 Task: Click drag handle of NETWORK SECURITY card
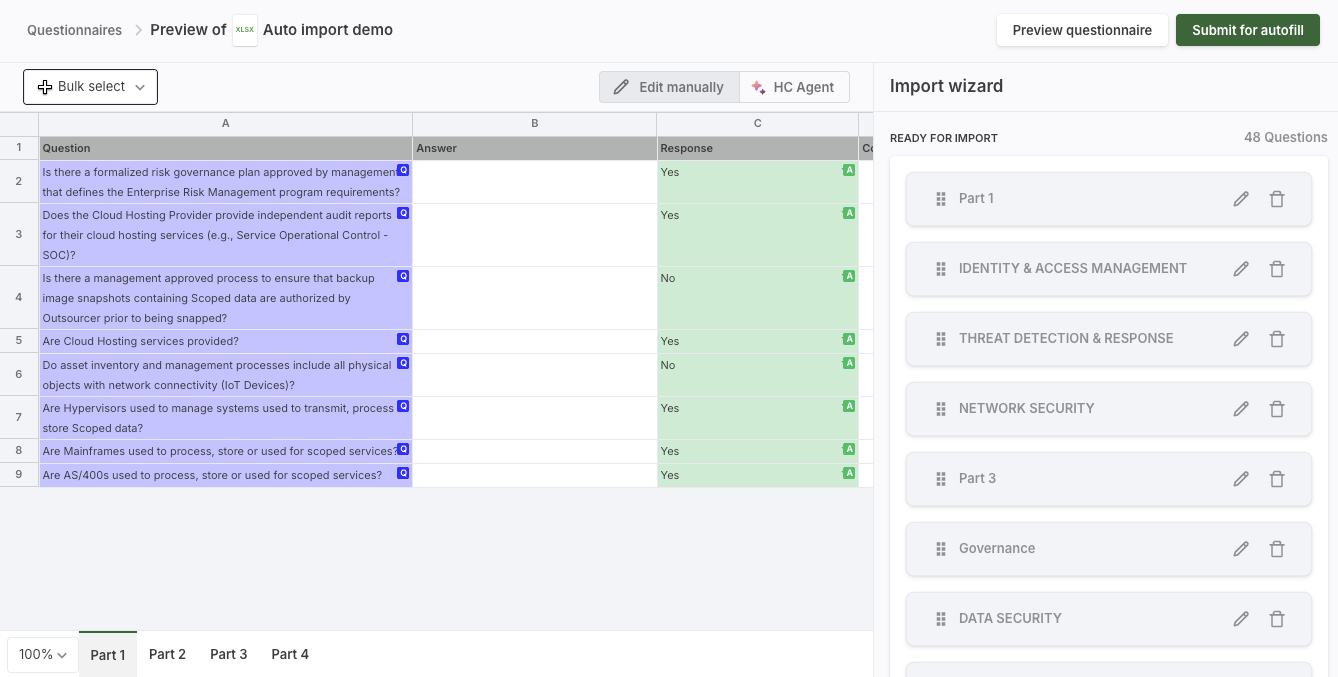point(941,409)
